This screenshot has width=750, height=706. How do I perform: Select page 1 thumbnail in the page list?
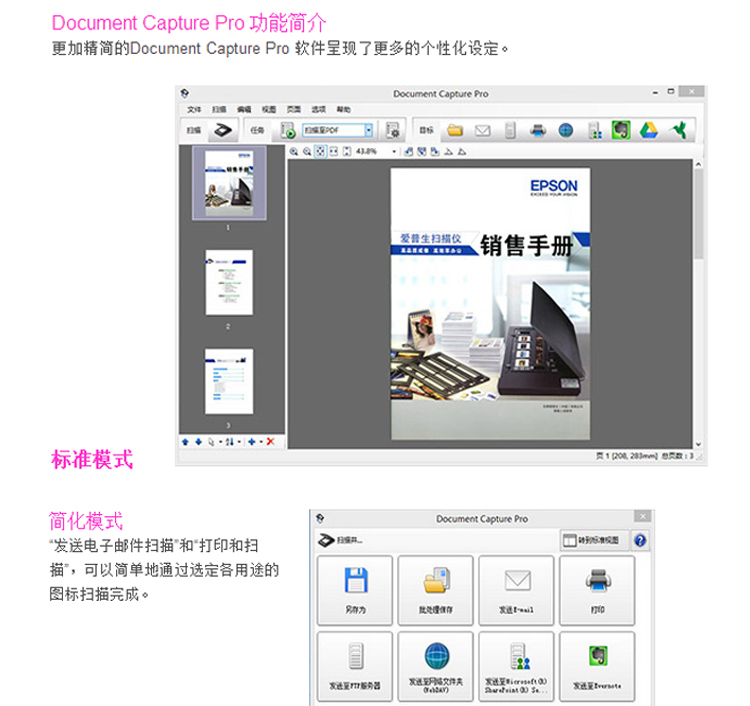click(230, 183)
